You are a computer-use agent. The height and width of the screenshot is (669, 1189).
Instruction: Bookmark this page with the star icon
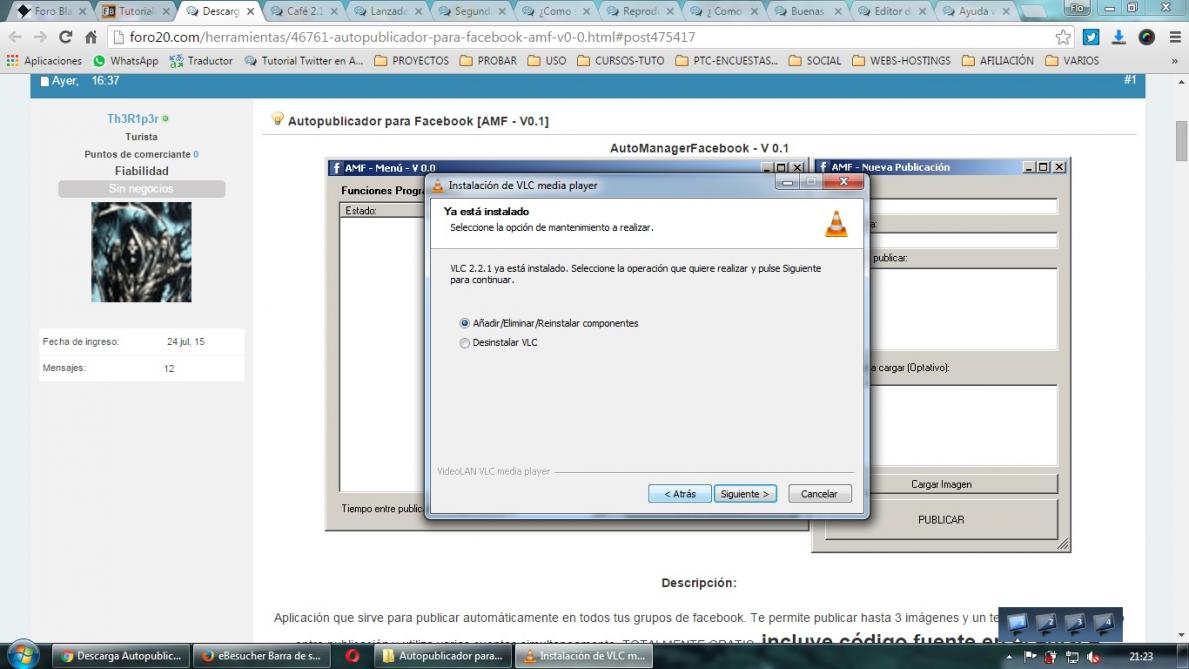point(1063,37)
